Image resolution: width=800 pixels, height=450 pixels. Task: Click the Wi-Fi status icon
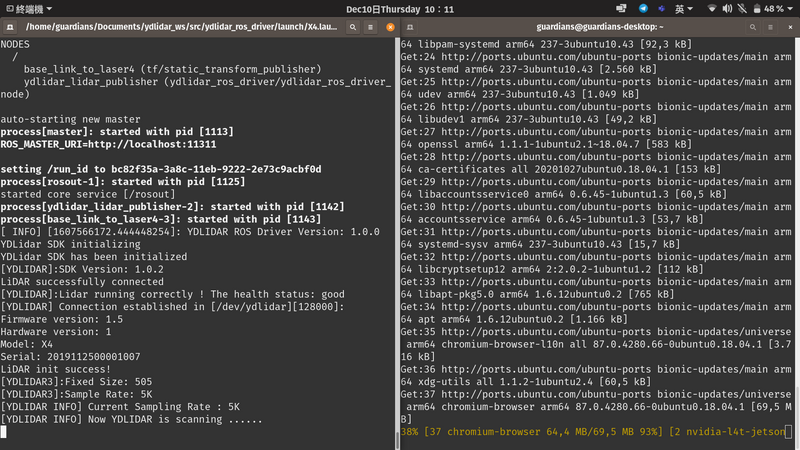712,9
